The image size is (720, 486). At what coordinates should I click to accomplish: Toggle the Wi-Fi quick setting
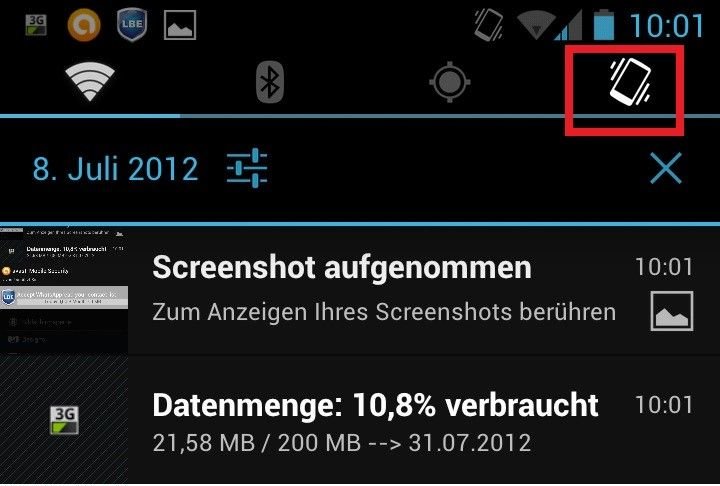(90, 82)
